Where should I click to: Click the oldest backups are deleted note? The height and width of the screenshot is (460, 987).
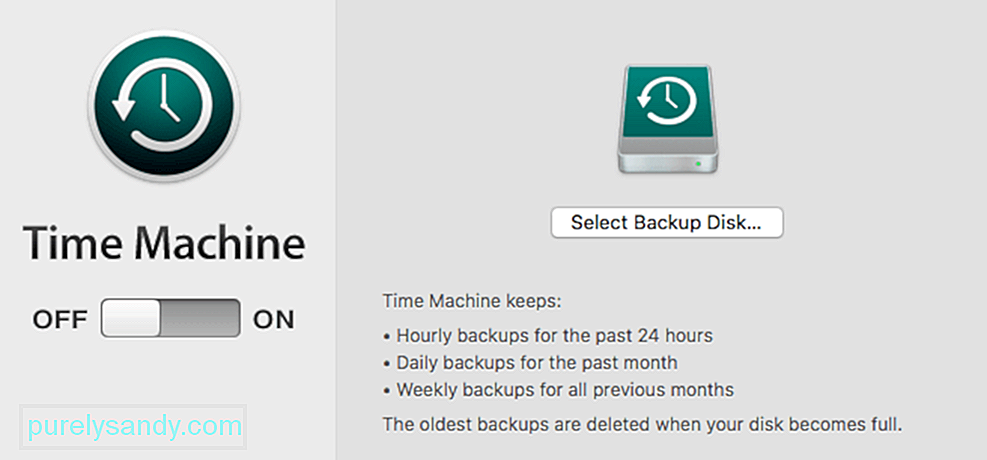point(643,424)
